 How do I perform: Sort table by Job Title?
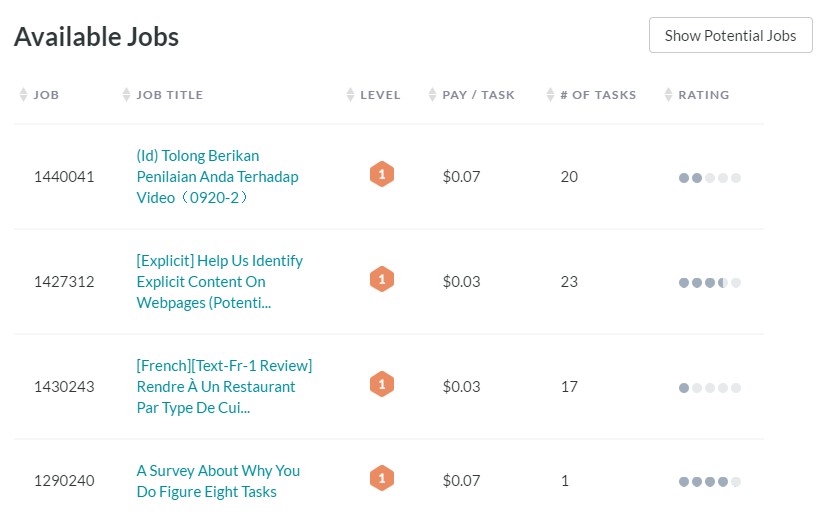126,95
